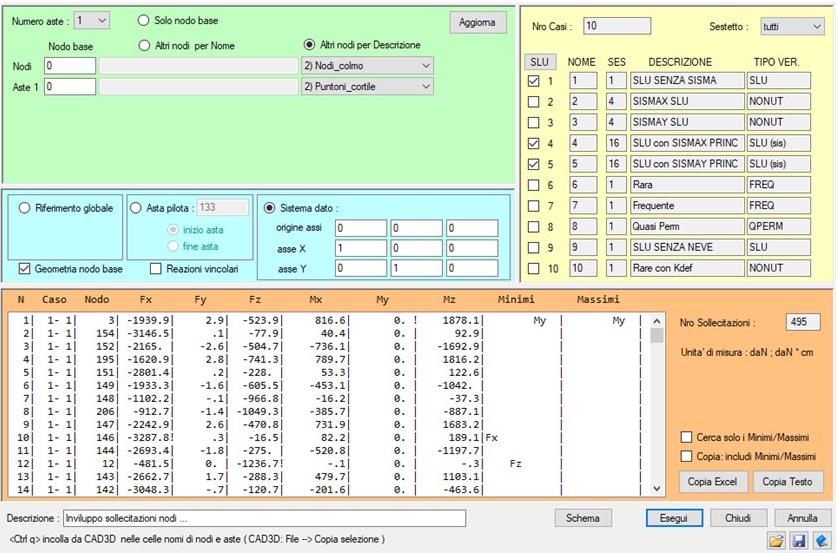Click the results list scroll-down arrow
Screen dimensions: 836x553
pyautogui.click(x=656, y=488)
